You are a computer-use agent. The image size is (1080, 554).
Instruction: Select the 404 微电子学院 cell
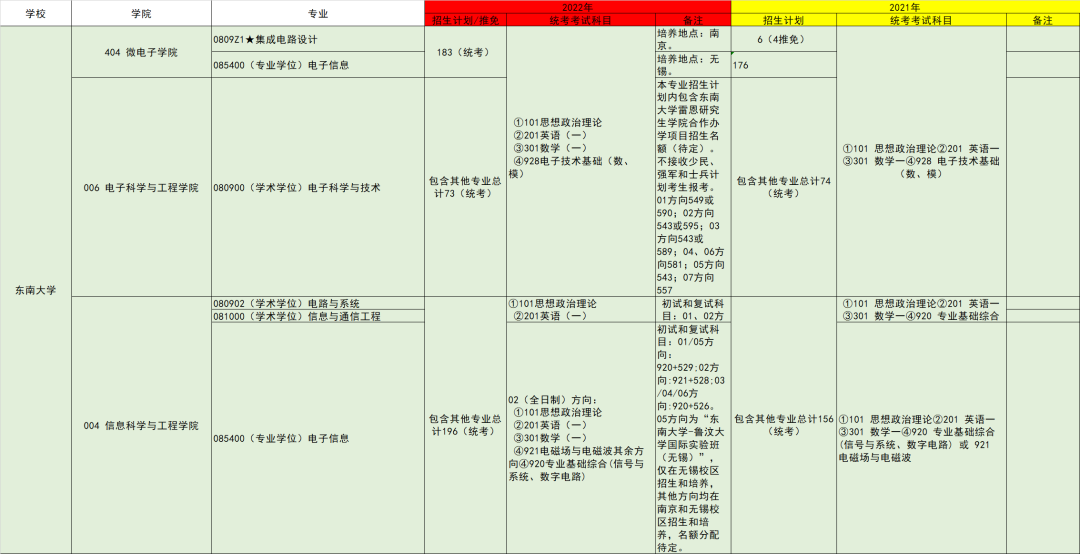click(141, 52)
